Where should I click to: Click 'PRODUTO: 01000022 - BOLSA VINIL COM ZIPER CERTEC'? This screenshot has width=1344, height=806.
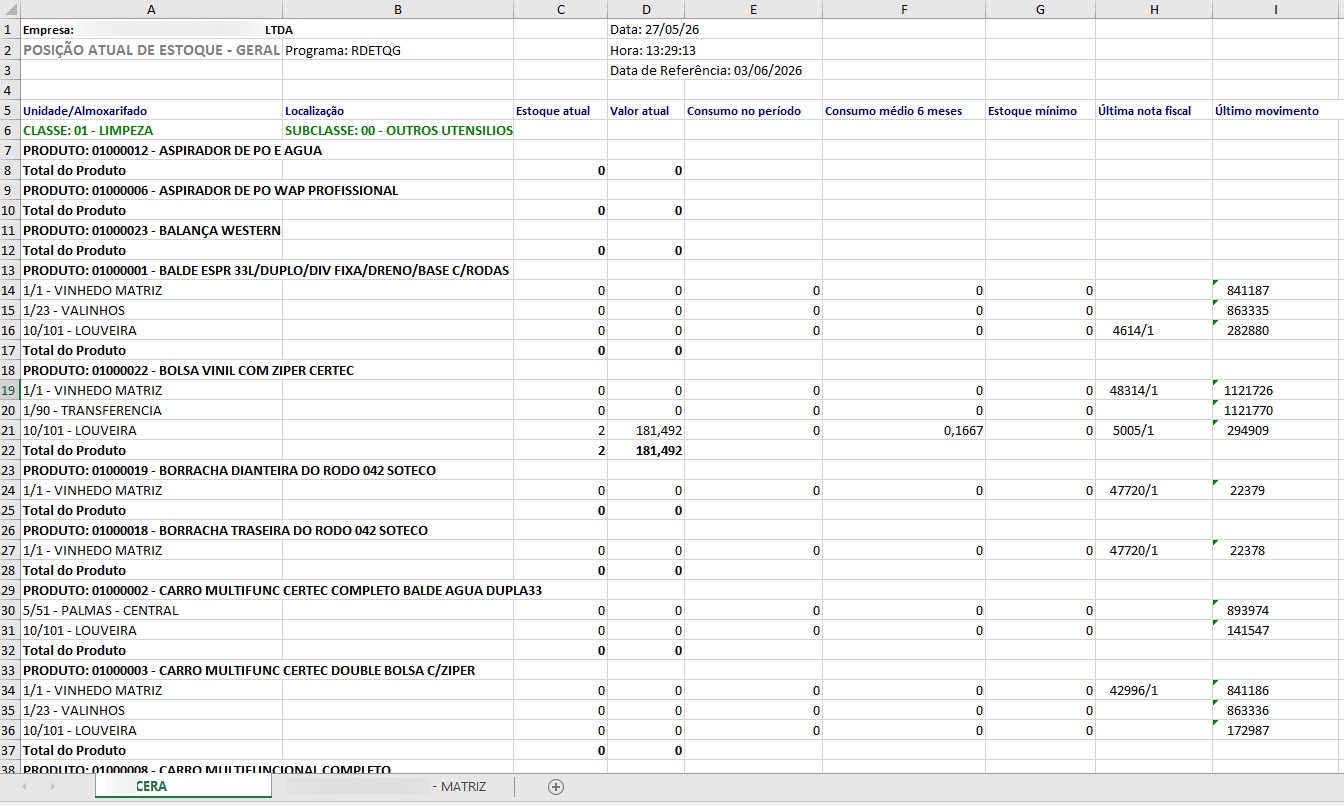click(x=188, y=370)
